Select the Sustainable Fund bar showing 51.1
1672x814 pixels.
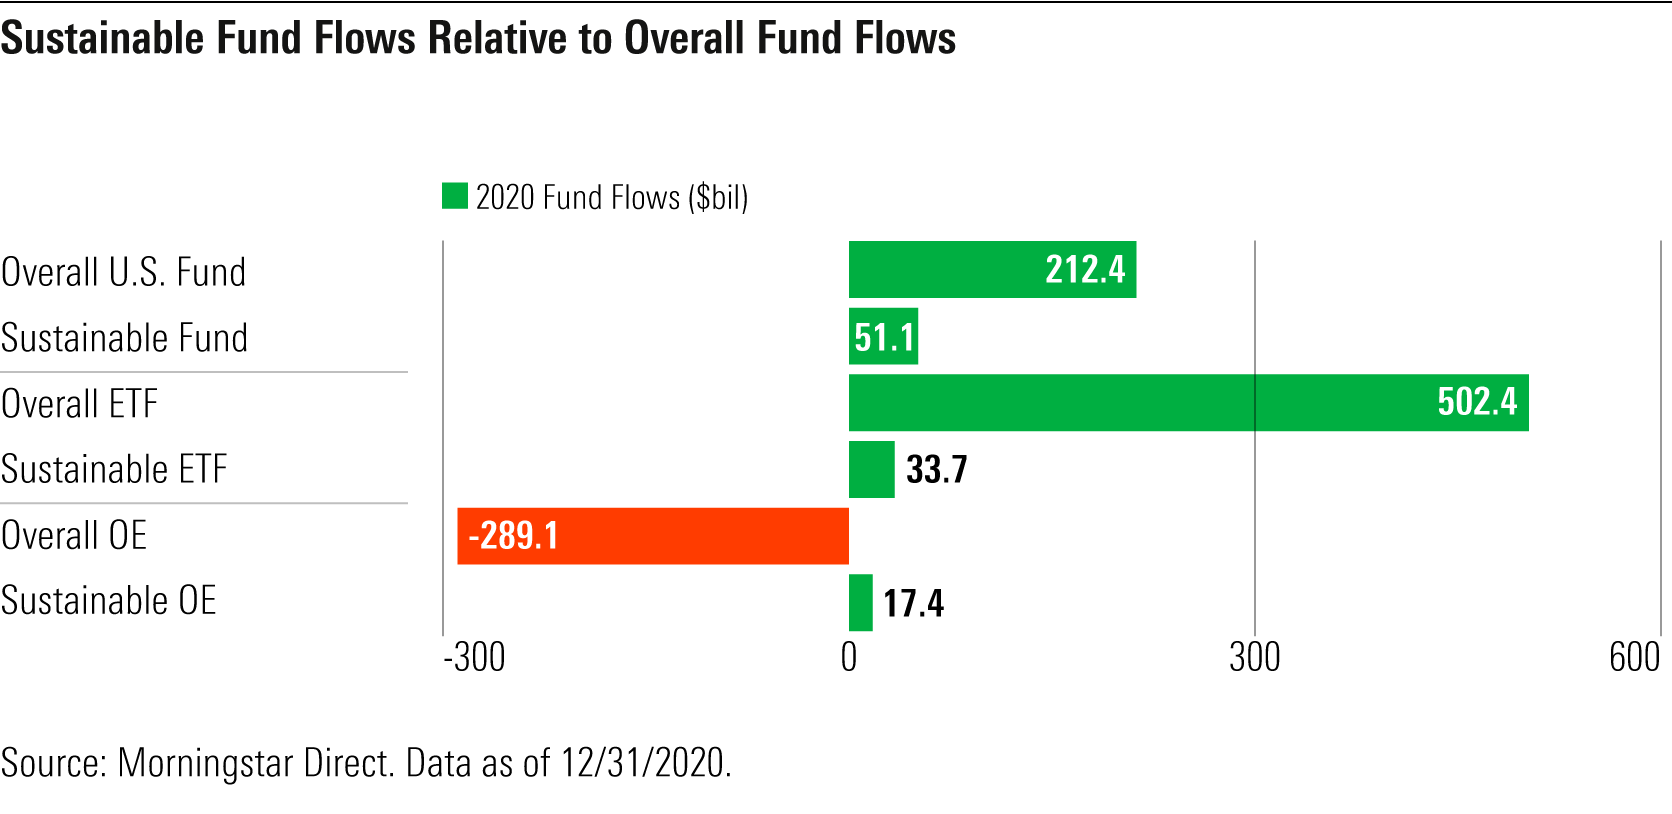coord(883,337)
